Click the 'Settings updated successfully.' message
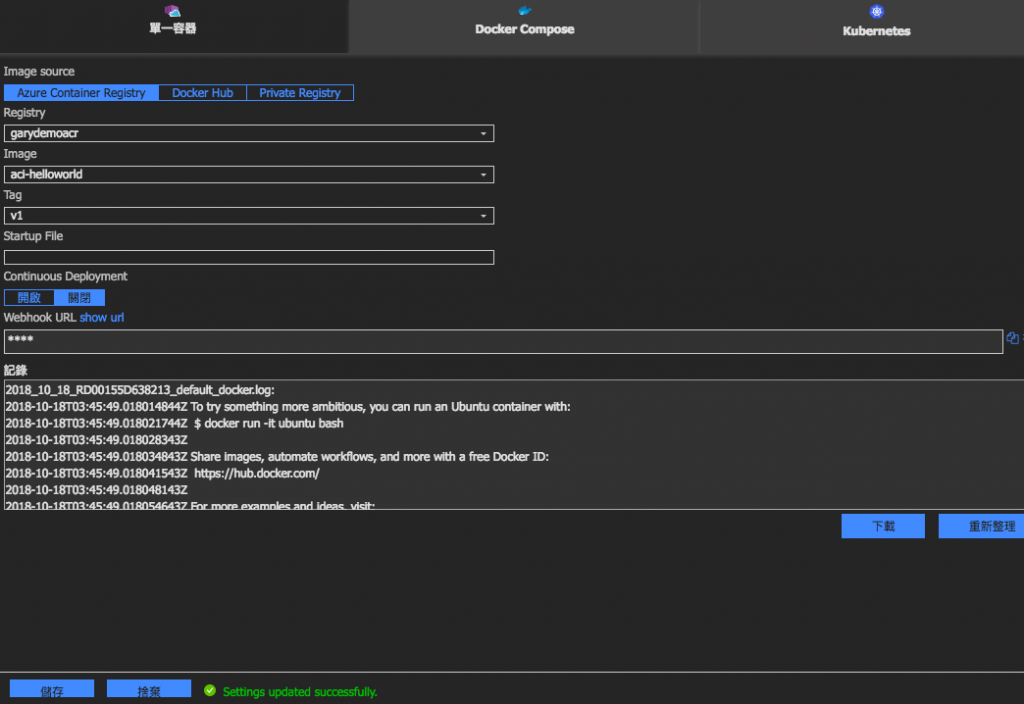1024x704 pixels. (x=300, y=692)
